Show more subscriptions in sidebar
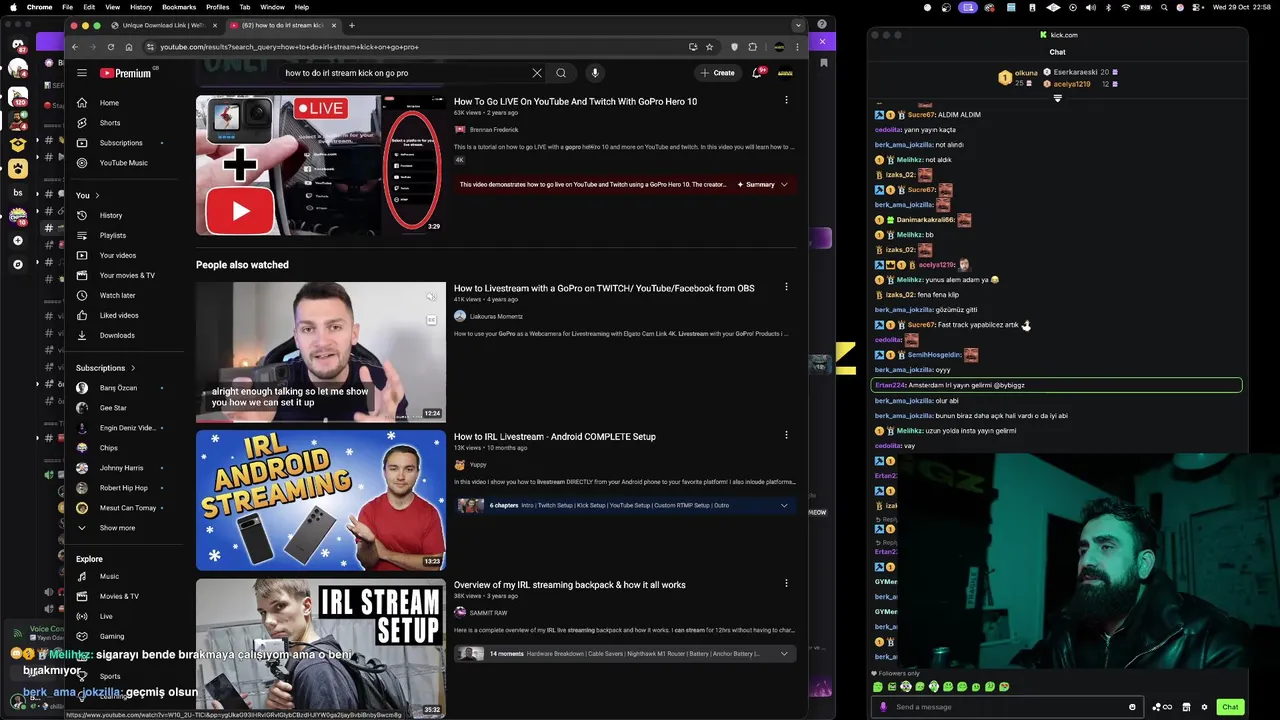This screenshot has height=720, width=1280. pos(117,528)
